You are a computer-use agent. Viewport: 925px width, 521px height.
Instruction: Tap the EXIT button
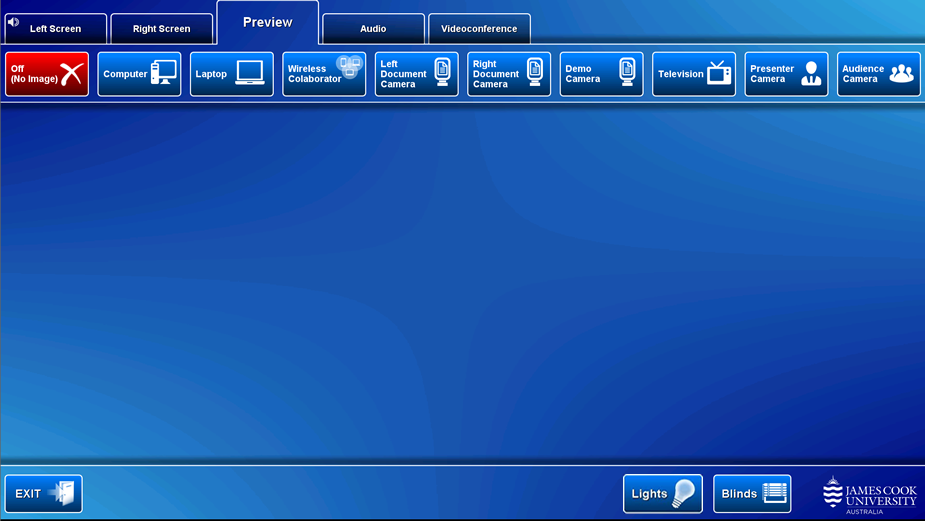click(x=44, y=493)
